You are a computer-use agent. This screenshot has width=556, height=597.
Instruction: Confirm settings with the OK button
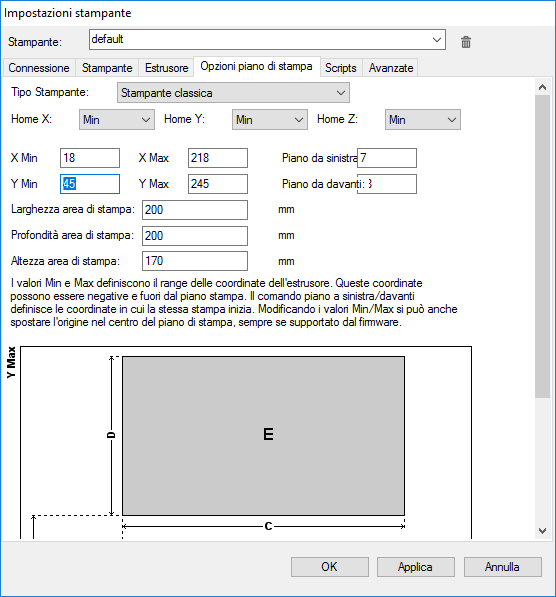tap(330, 567)
